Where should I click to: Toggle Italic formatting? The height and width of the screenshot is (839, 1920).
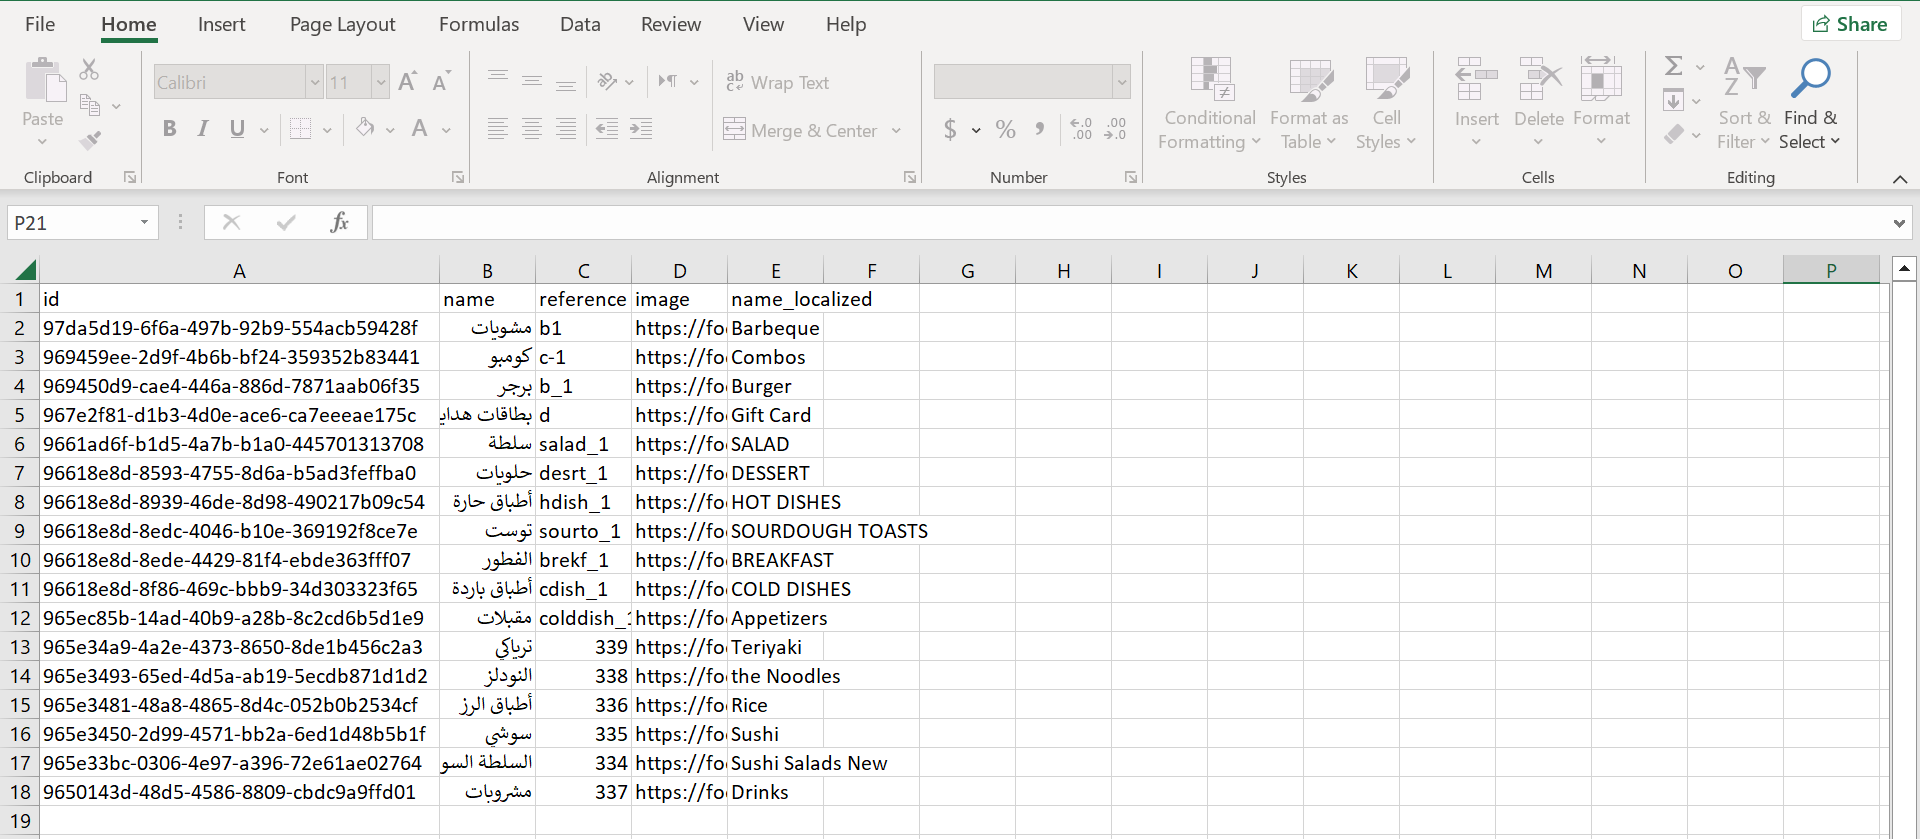tap(203, 128)
